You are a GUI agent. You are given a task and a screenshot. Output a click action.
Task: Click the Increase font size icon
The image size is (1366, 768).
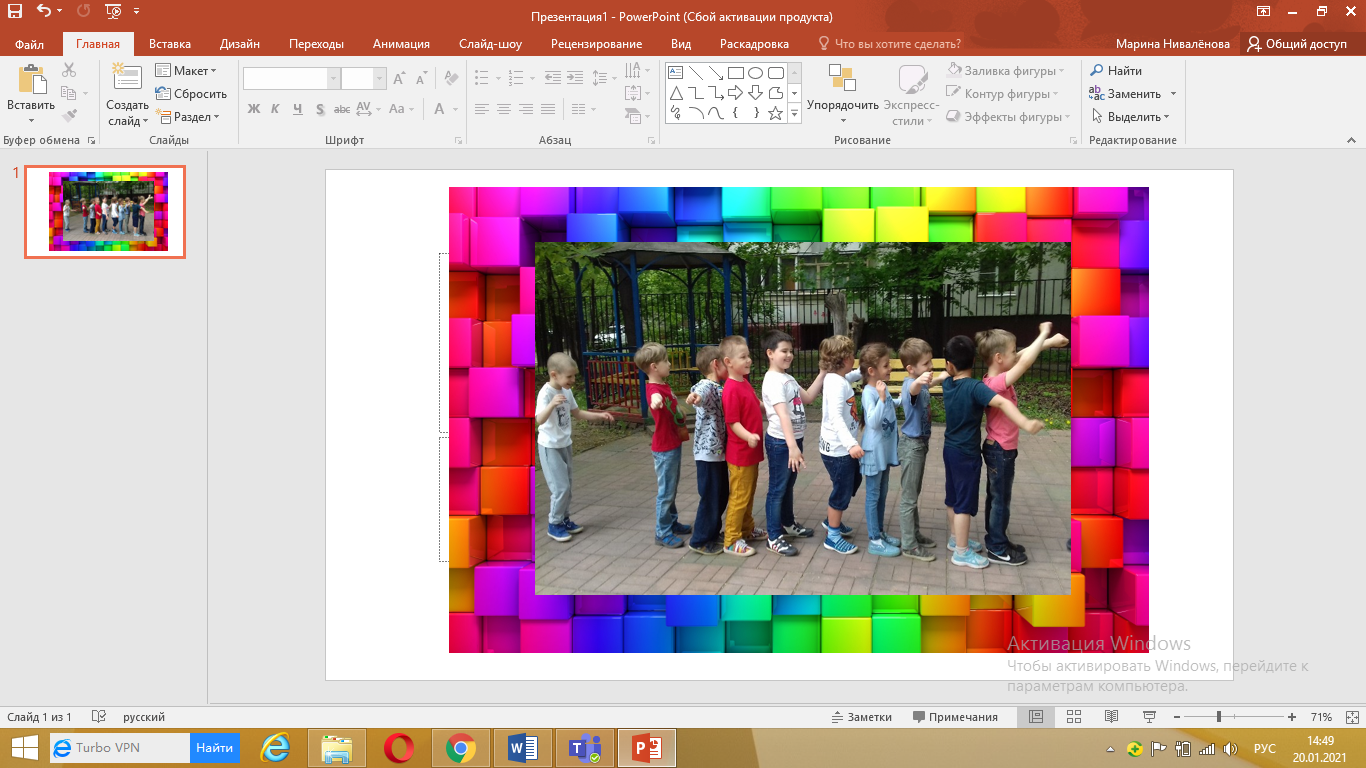tap(399, 78)
